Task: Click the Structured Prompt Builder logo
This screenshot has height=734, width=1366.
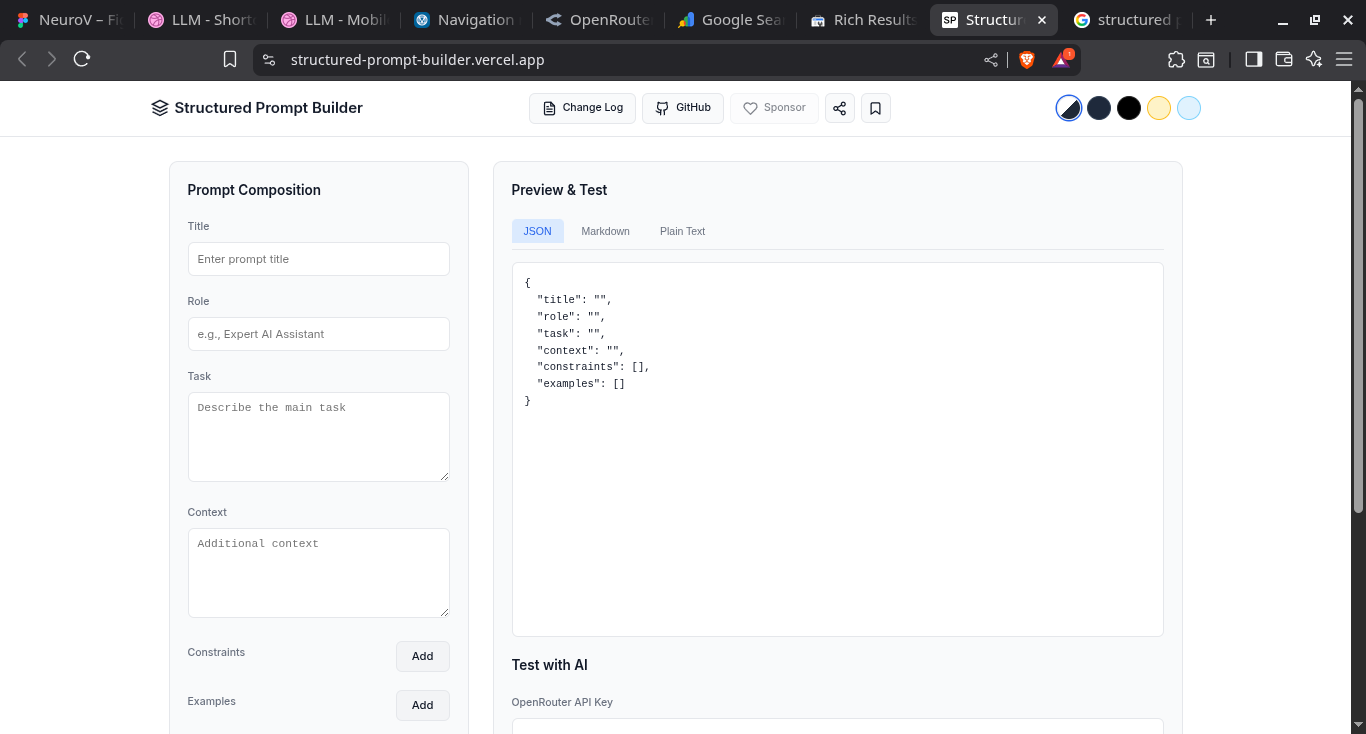Action: (257, 108)
